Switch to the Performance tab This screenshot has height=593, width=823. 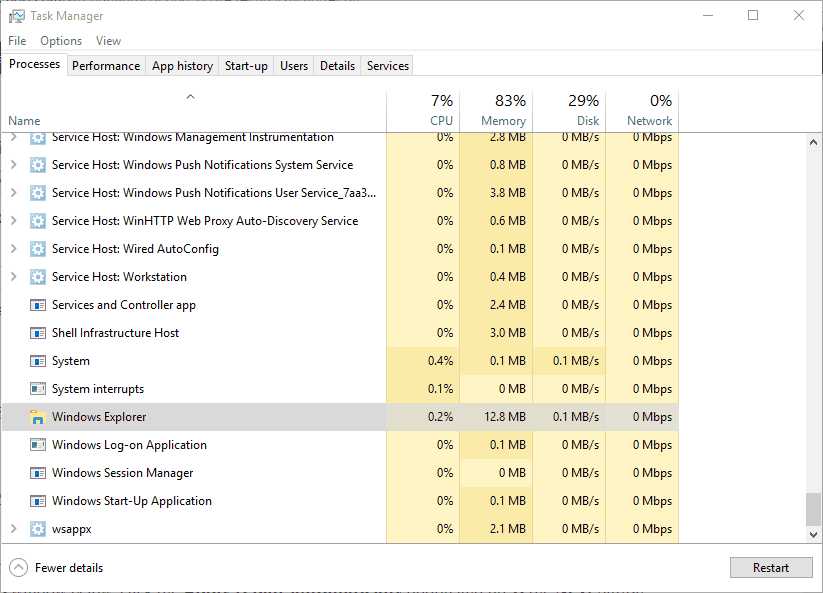pos(106,66)
